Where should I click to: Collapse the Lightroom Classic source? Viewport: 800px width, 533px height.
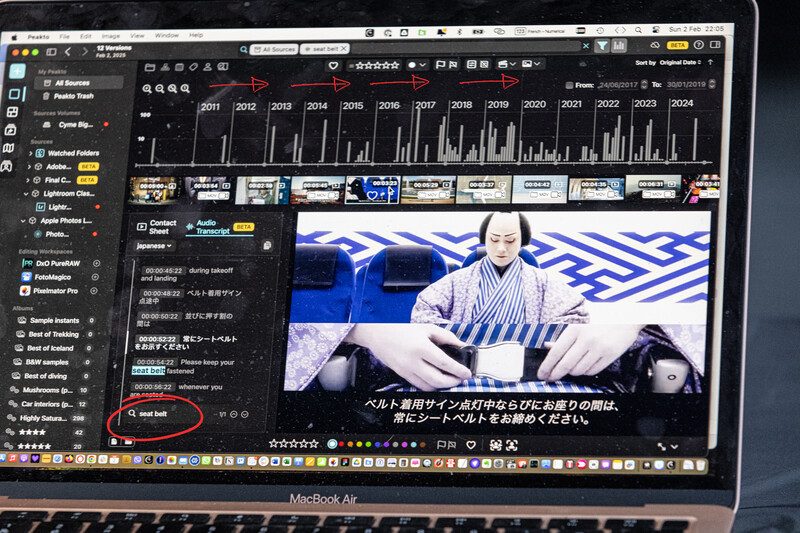coord(26,194)
